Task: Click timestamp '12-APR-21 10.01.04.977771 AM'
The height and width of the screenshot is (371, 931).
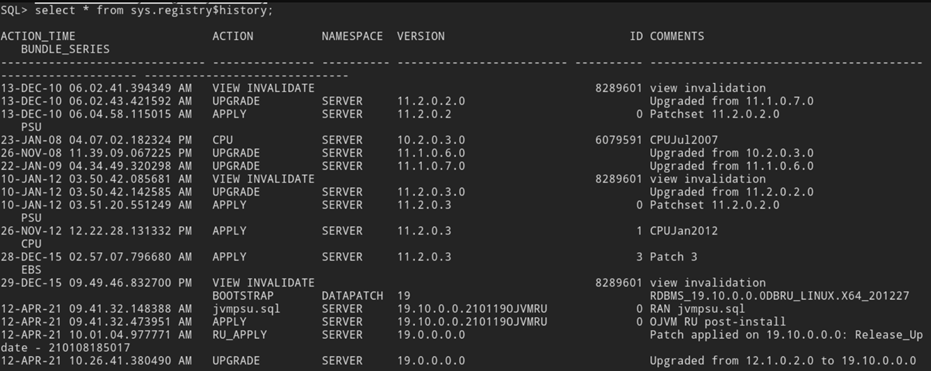Action: point(96,335)
